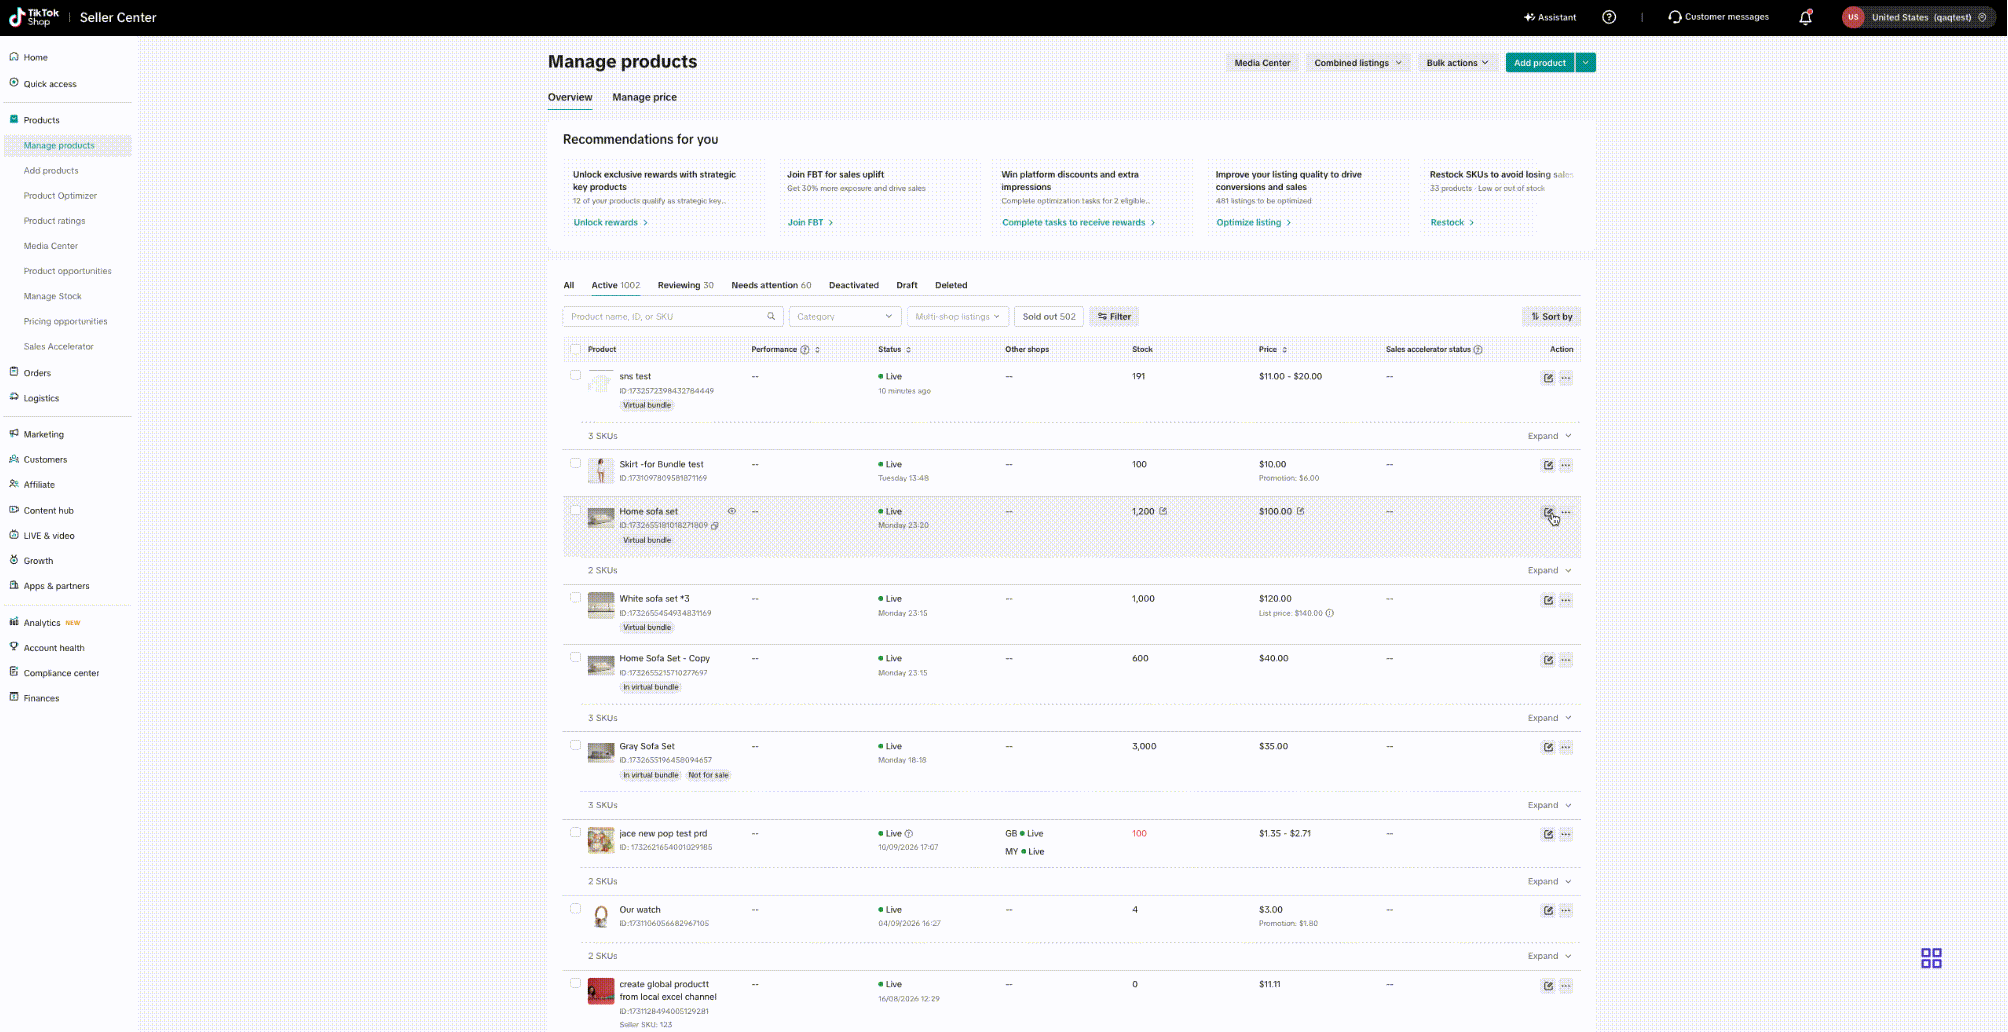Click edit icon for Gray Sofa Set

coord(1548,747)
